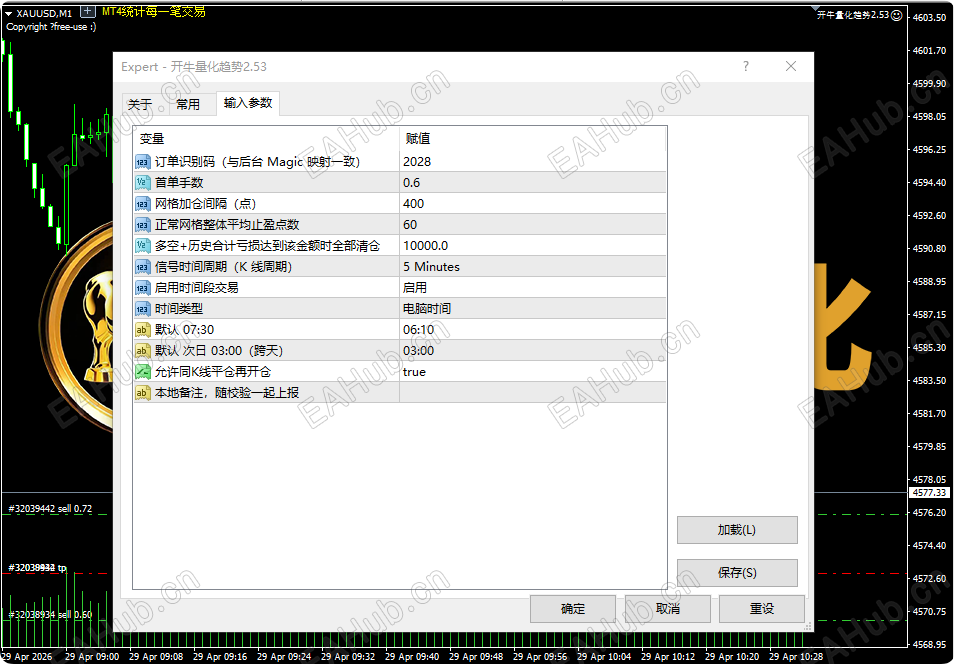Select the 正常网格整体平均止盈点数 variable name

[x=227, y=225]
